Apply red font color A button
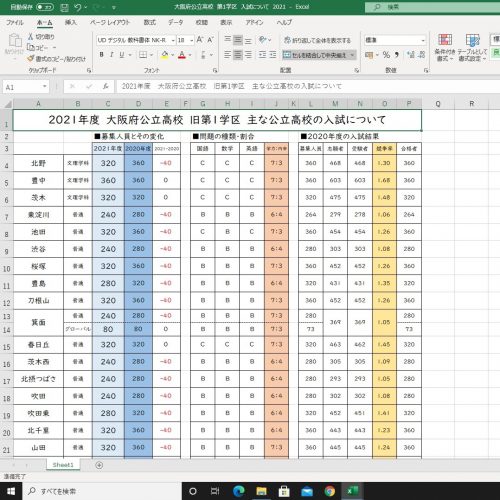 [182, 55]
